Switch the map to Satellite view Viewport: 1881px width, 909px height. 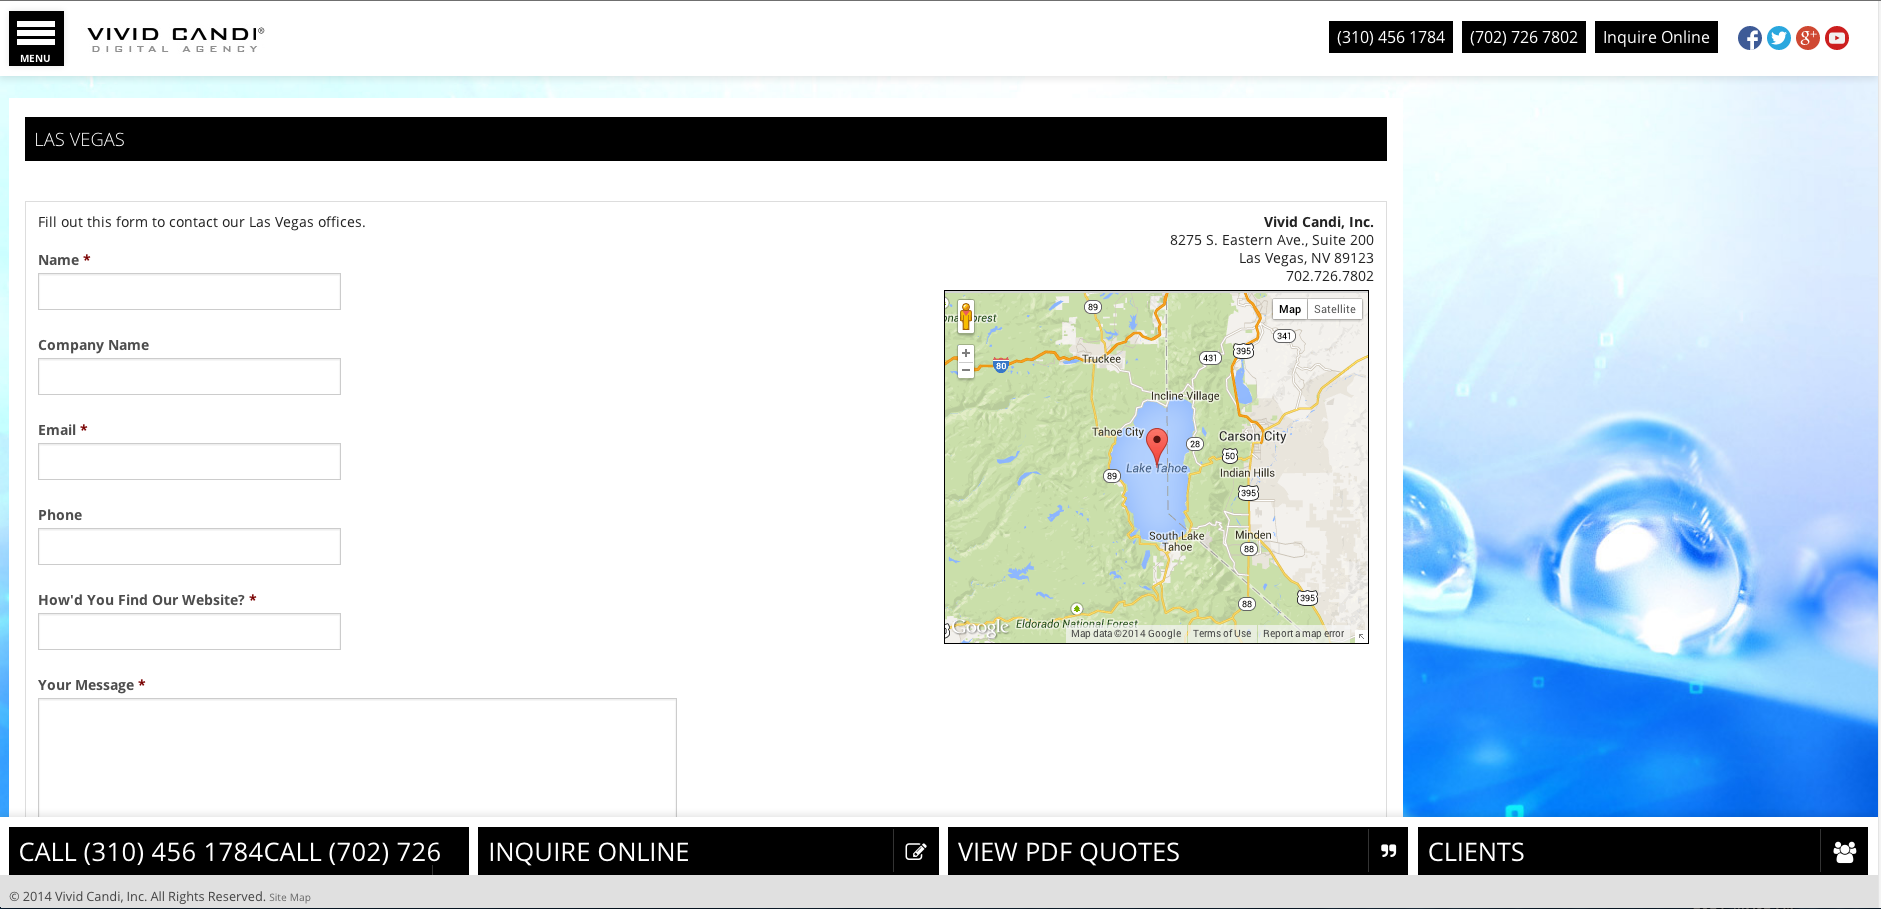[x=1334, y=310]
